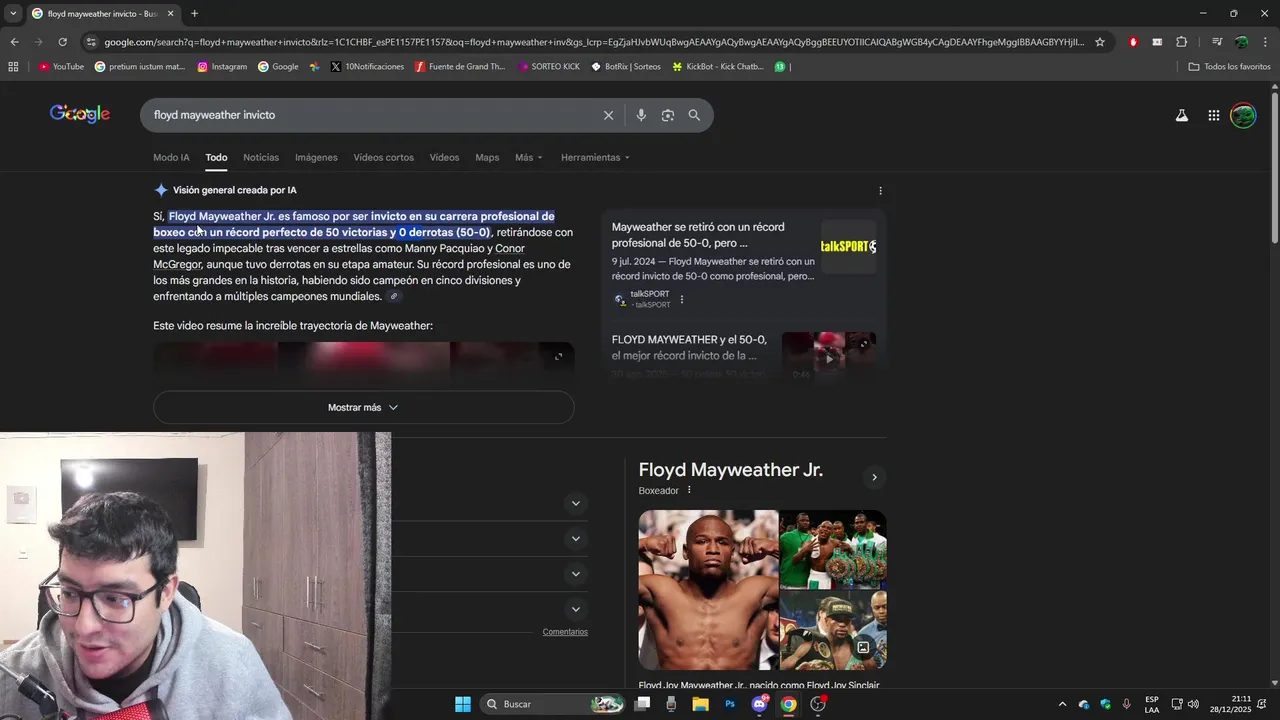This screenshot has height=720, width=1280.
Task: Open AI overview three-dot options
Action: [880, 190]
